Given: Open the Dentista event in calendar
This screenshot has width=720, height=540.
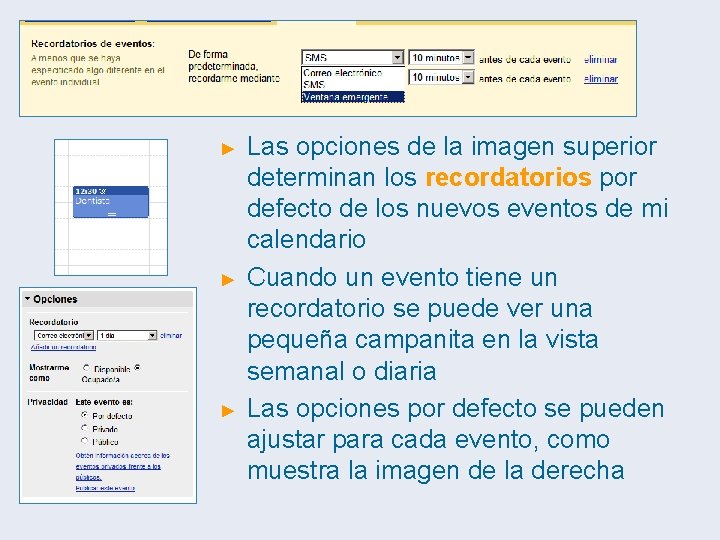Looking at the screenshot, I should click(x=111, y=202).
